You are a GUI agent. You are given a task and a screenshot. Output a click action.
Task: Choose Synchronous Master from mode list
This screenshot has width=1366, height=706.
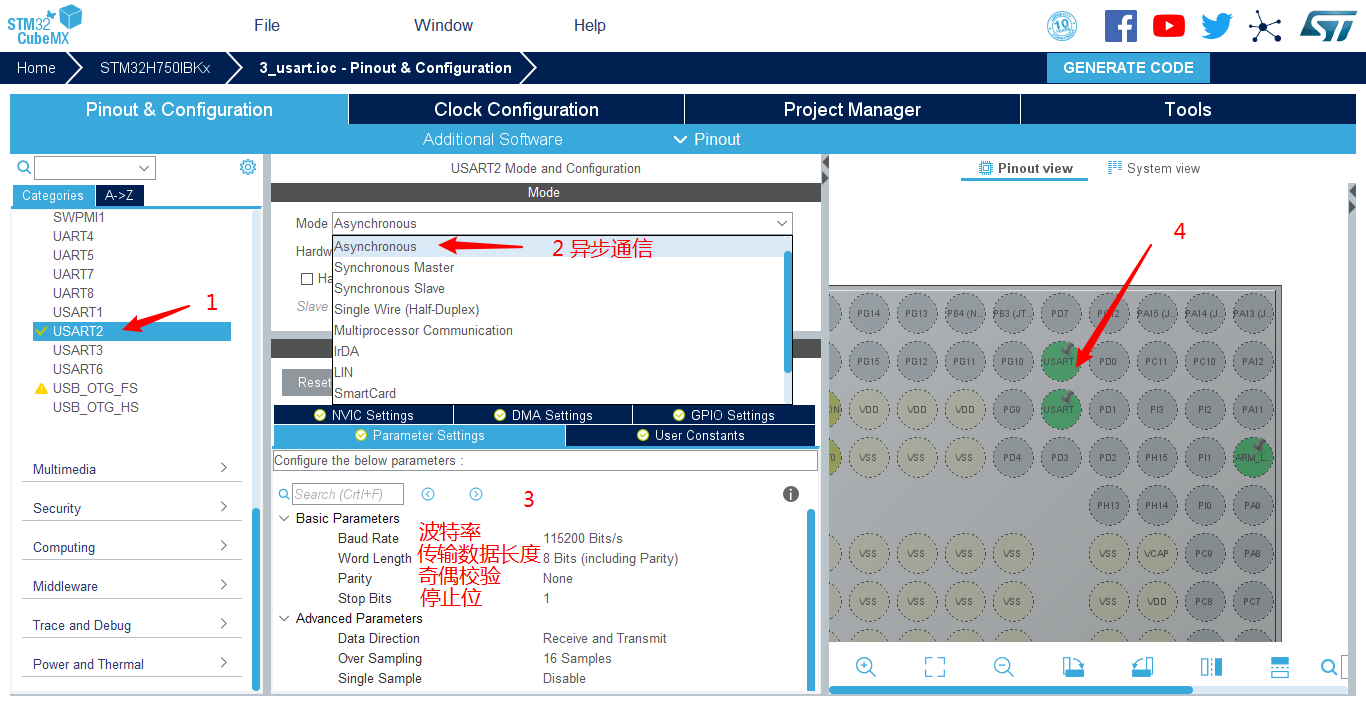pos(394,267)
